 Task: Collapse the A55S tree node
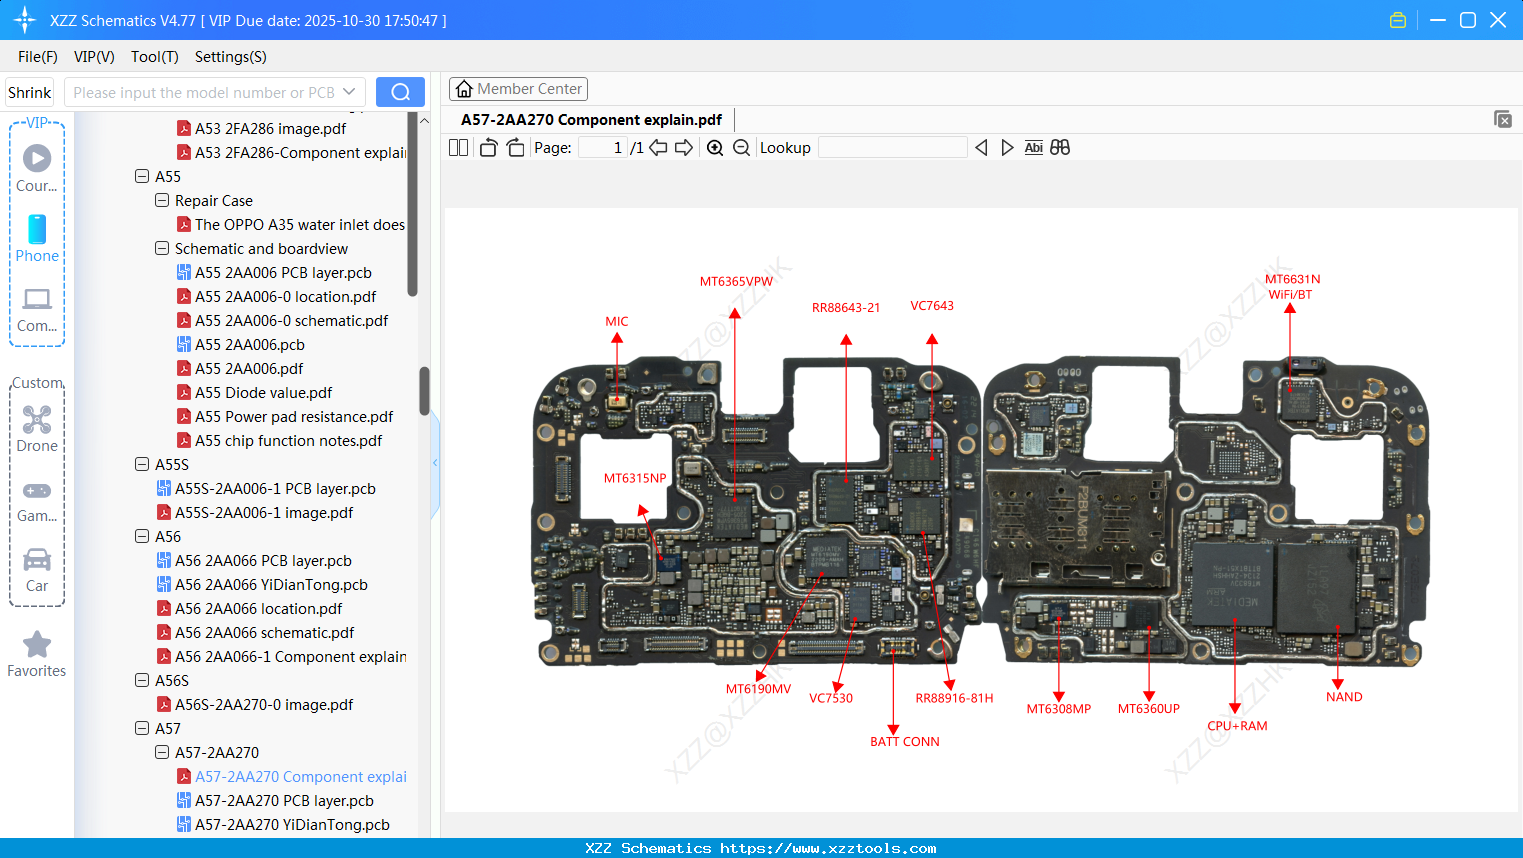tap(142, 465)
